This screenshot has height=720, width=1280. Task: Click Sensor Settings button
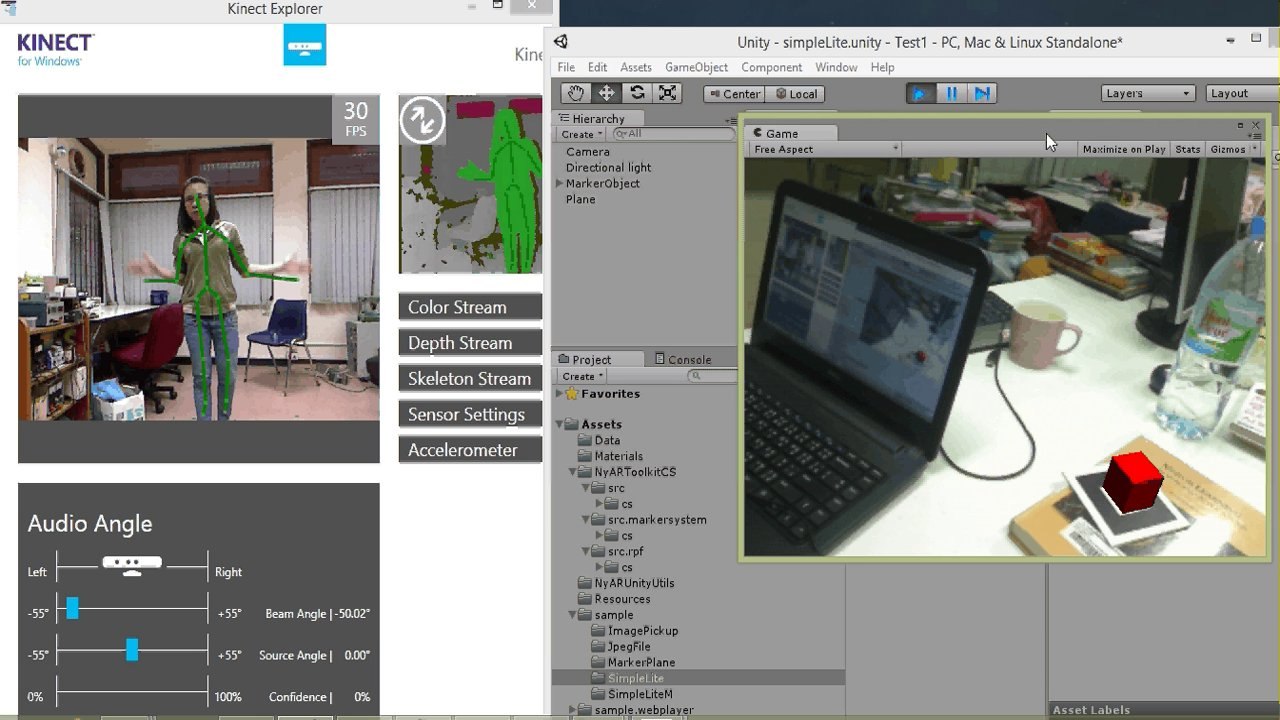470,414
